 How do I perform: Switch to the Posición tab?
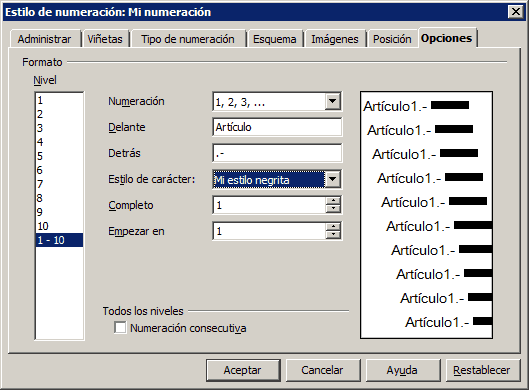click(x=392, y=39)
